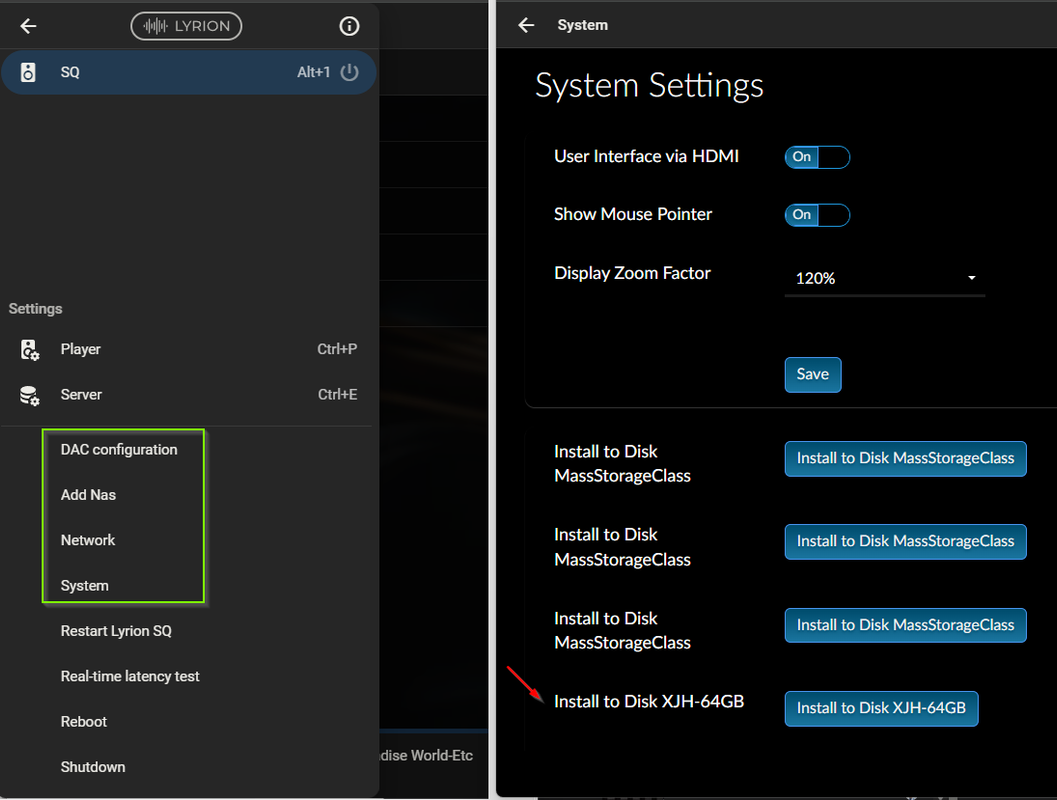The width and height of the screenshot is (1057, 800).
Task: Click the Lyrion logo badge
Action: (186, 26)
